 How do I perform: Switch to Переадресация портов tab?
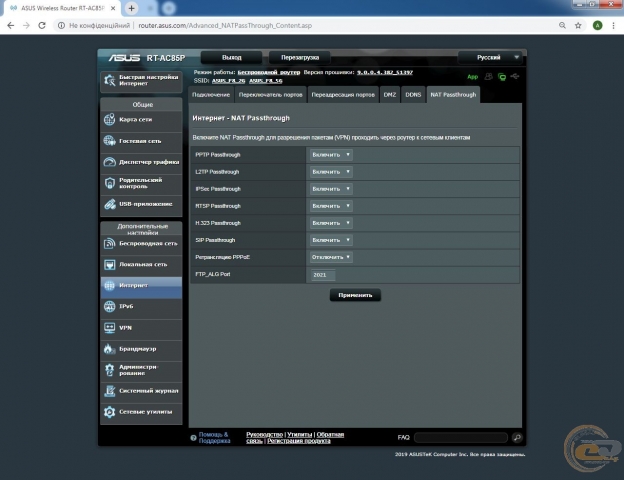point(343,94)
